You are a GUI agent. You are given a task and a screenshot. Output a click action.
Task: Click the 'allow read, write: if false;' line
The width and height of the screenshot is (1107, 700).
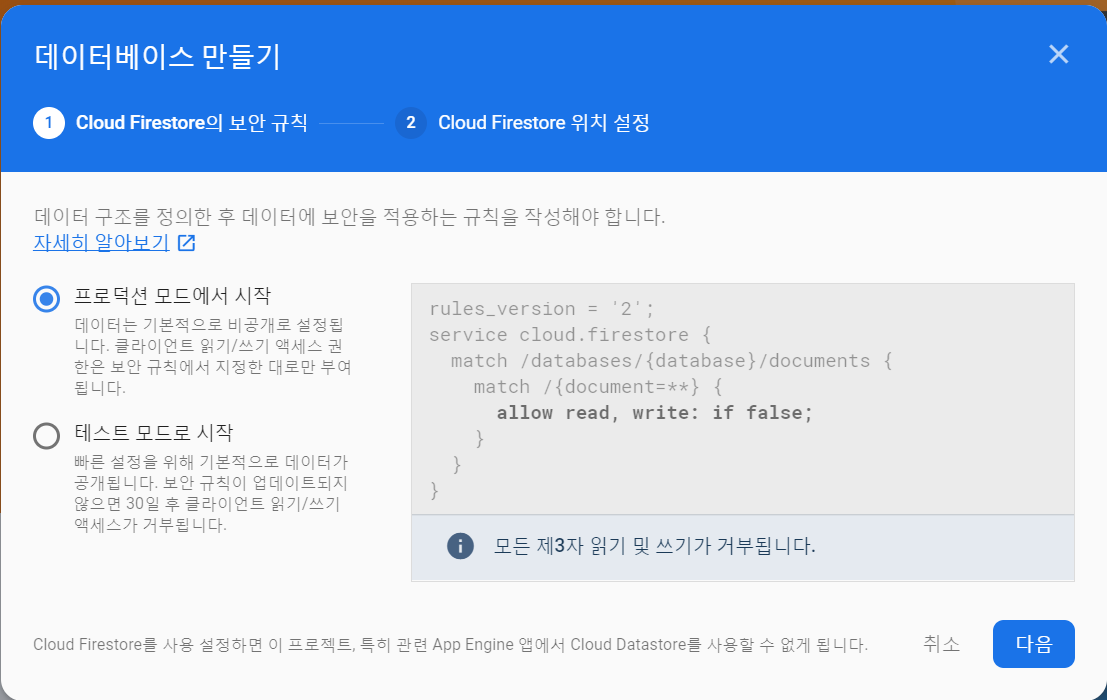(654, 413)
